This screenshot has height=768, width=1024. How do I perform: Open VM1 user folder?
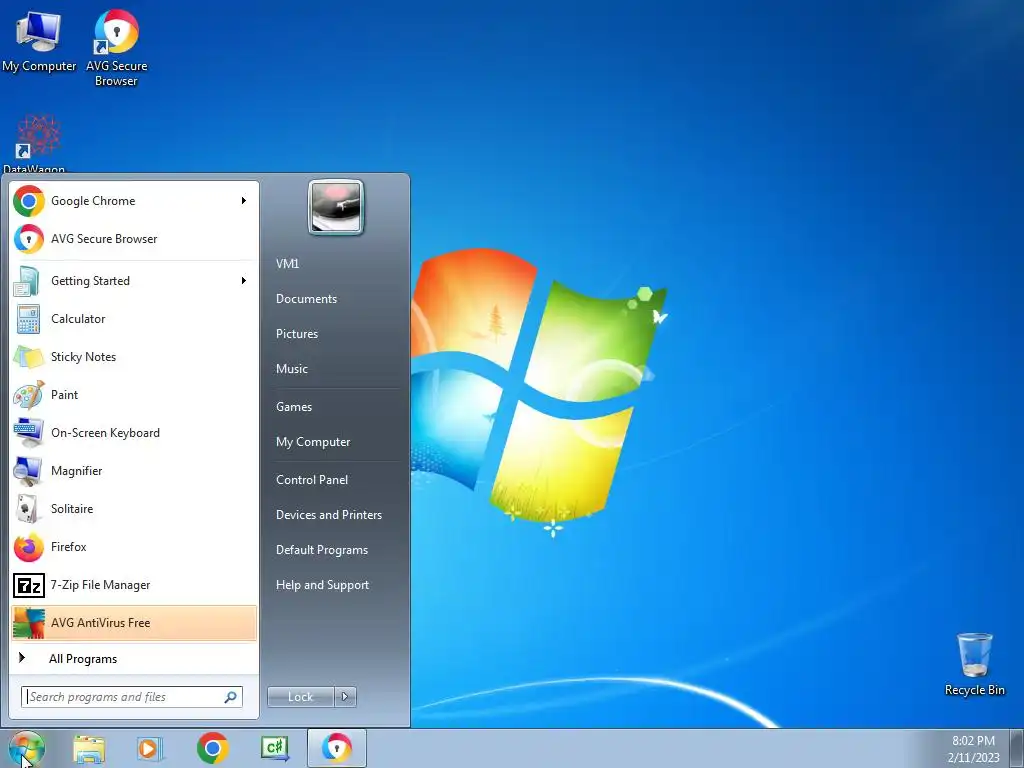pos(337,264)
